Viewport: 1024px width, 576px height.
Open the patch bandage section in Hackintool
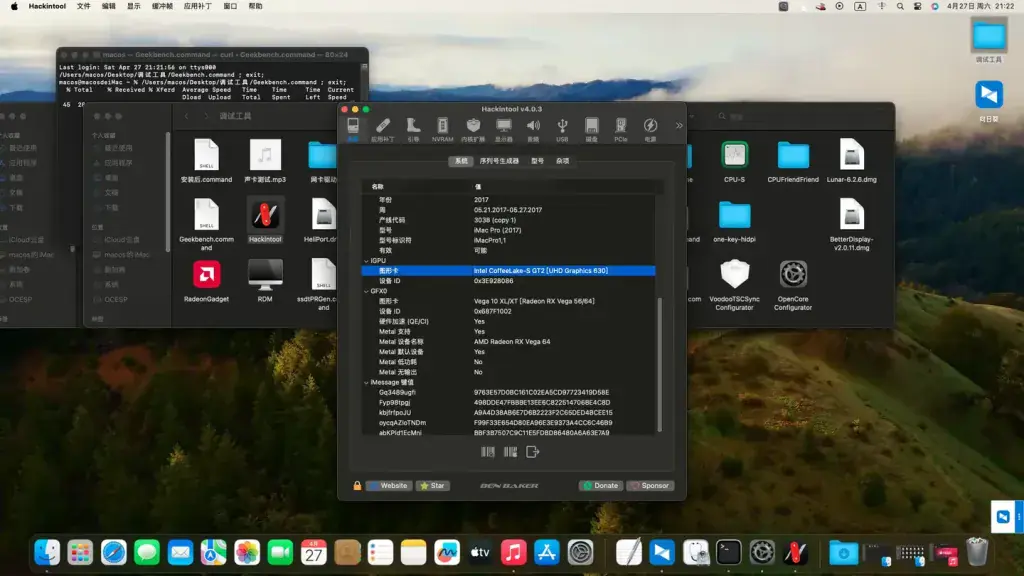[383, 129]
